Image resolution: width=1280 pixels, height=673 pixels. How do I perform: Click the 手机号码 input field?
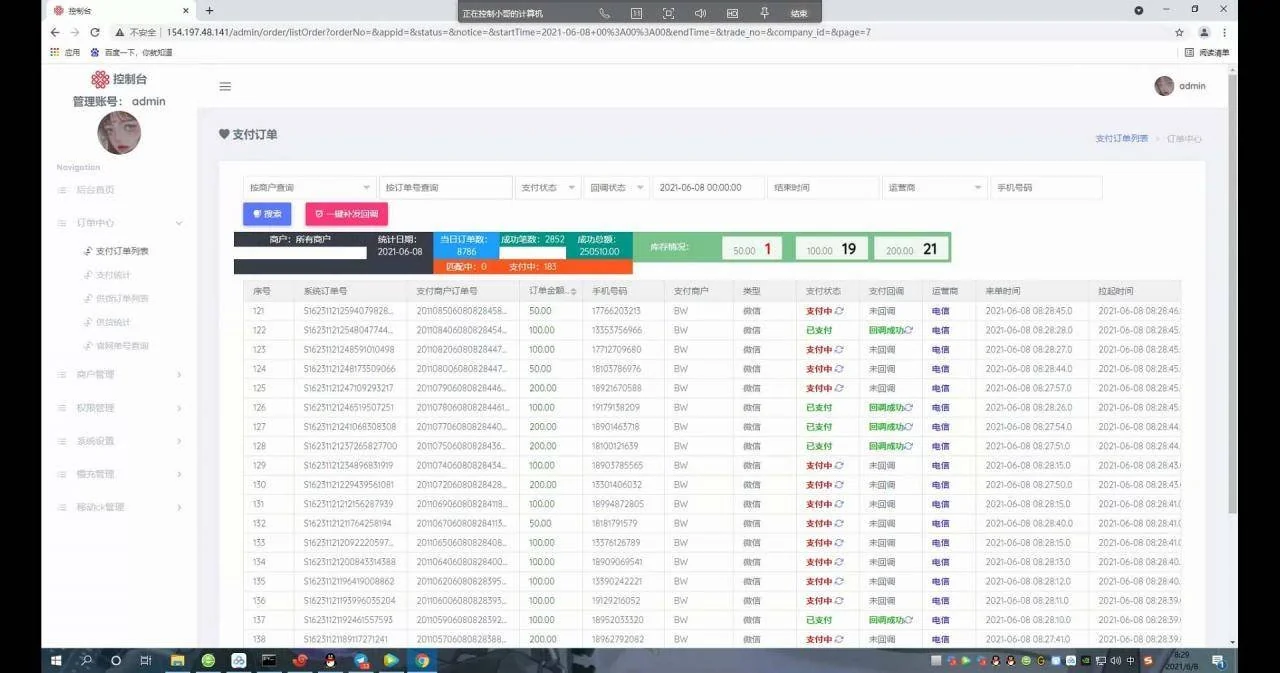(1045, 187)
